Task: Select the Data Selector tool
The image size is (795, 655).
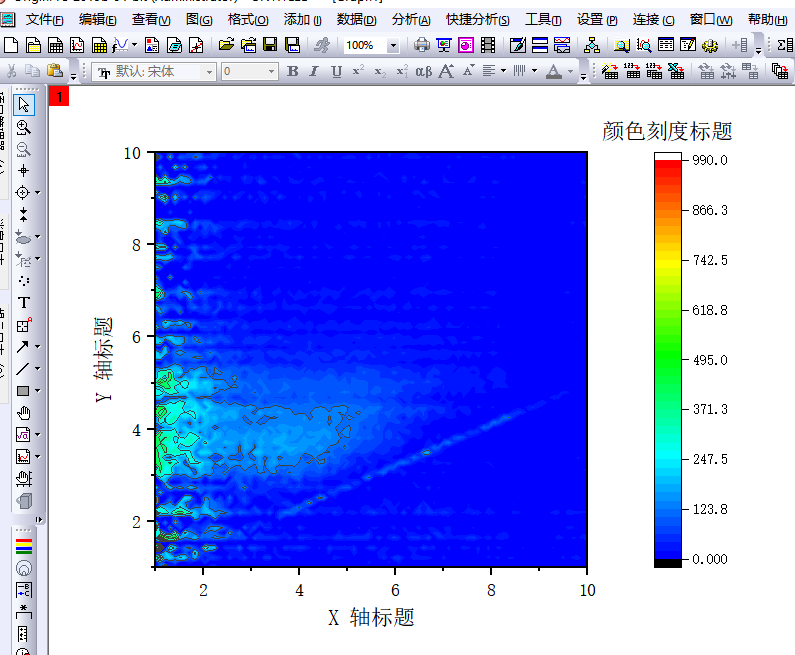Action: tap(23, 214)
